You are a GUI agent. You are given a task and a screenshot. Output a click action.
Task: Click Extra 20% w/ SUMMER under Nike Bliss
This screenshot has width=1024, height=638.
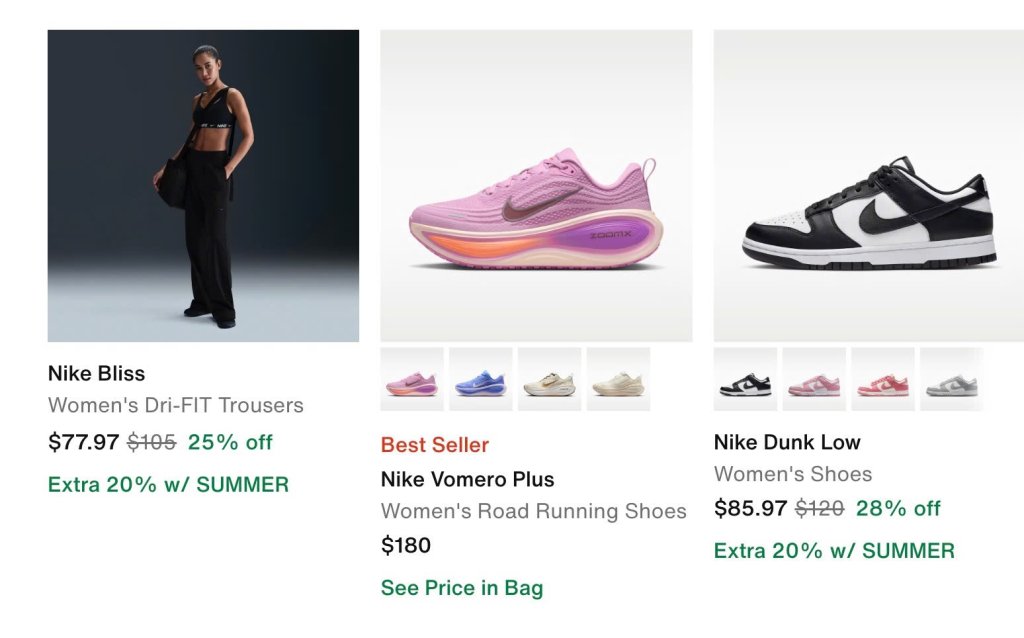tap(168, 485)
